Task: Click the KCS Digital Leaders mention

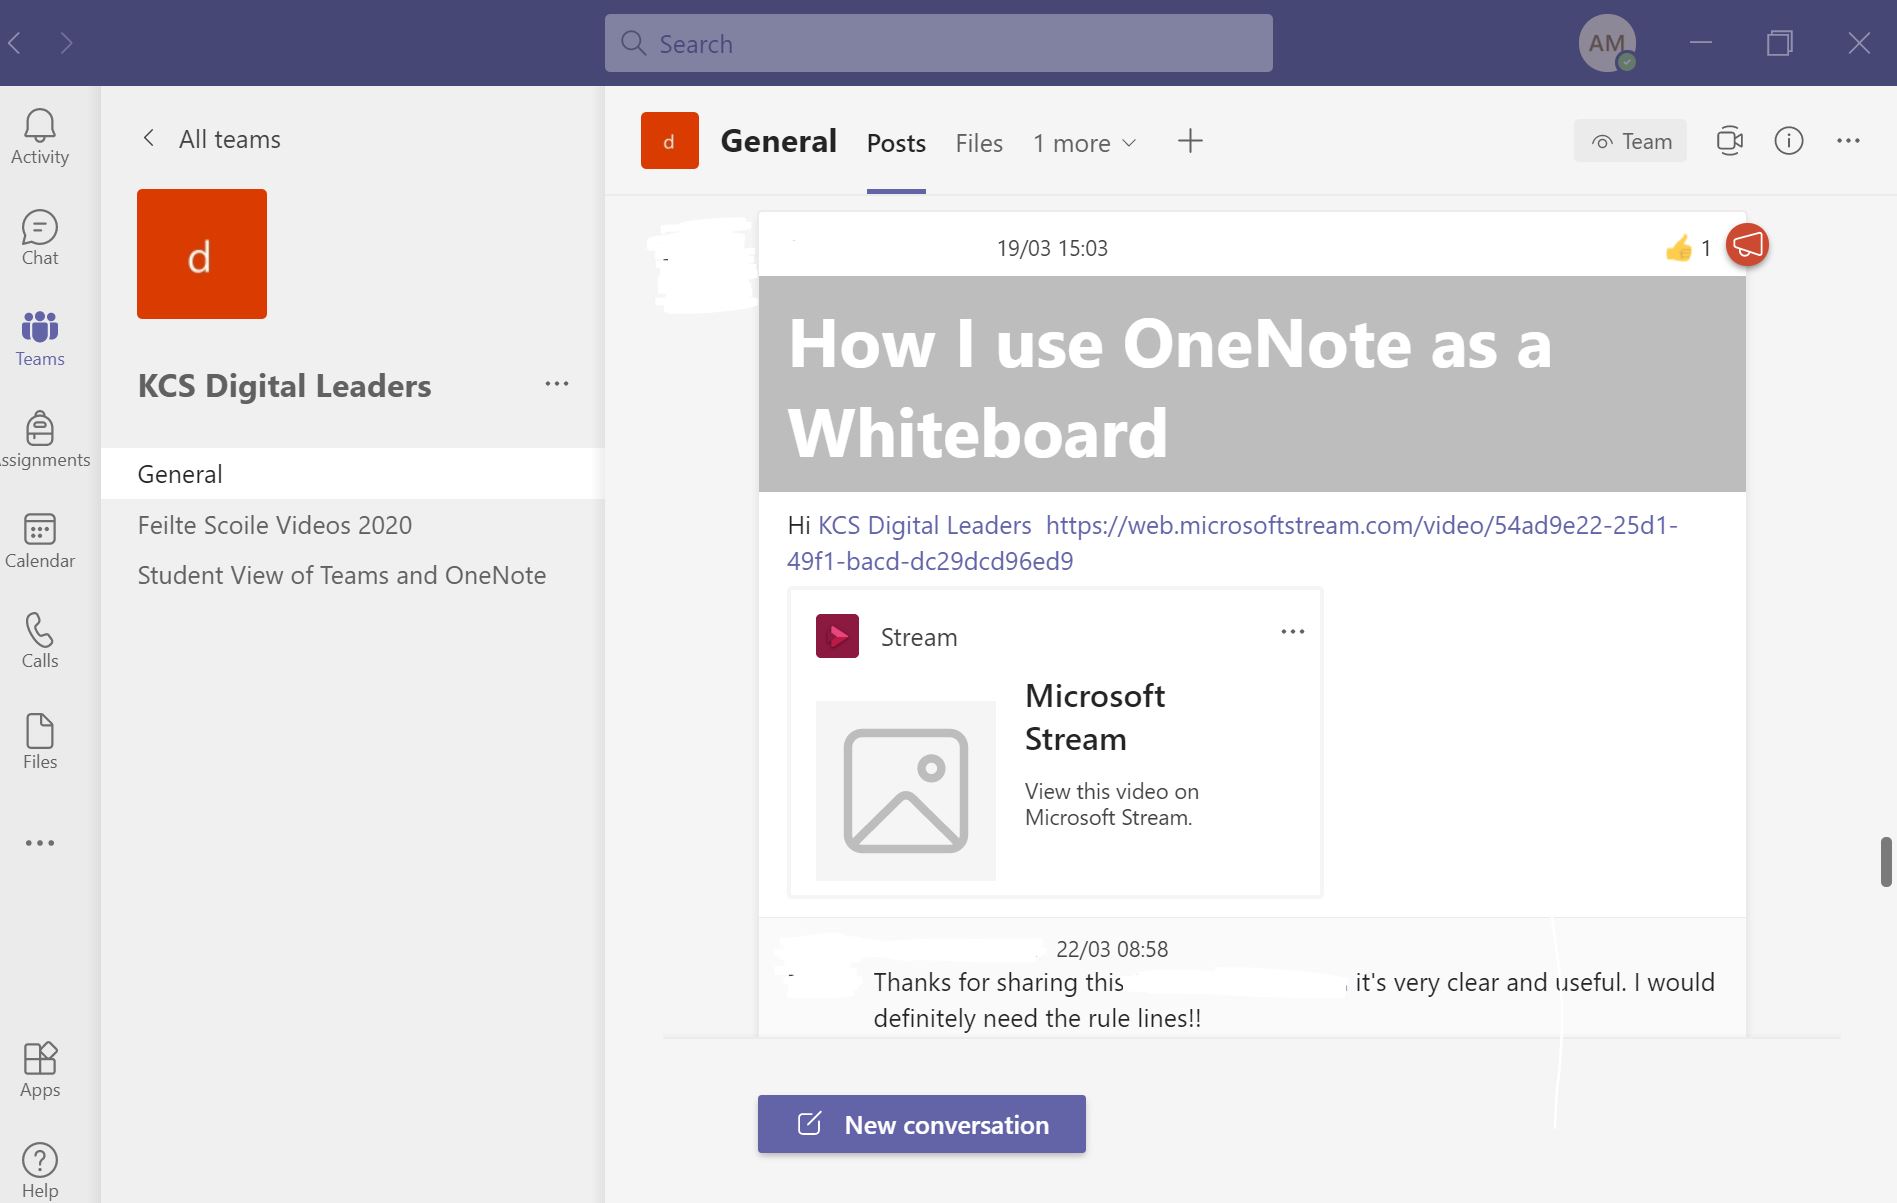Action: pos(924,525)
